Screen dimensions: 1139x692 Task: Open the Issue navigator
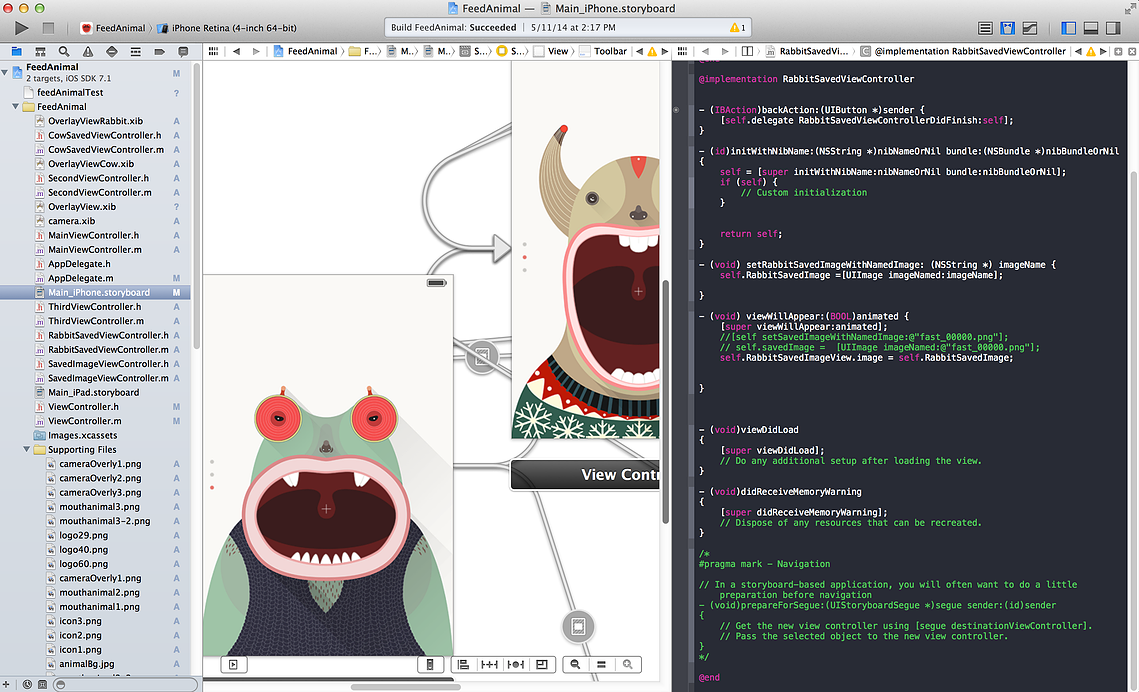coord(88,52)
